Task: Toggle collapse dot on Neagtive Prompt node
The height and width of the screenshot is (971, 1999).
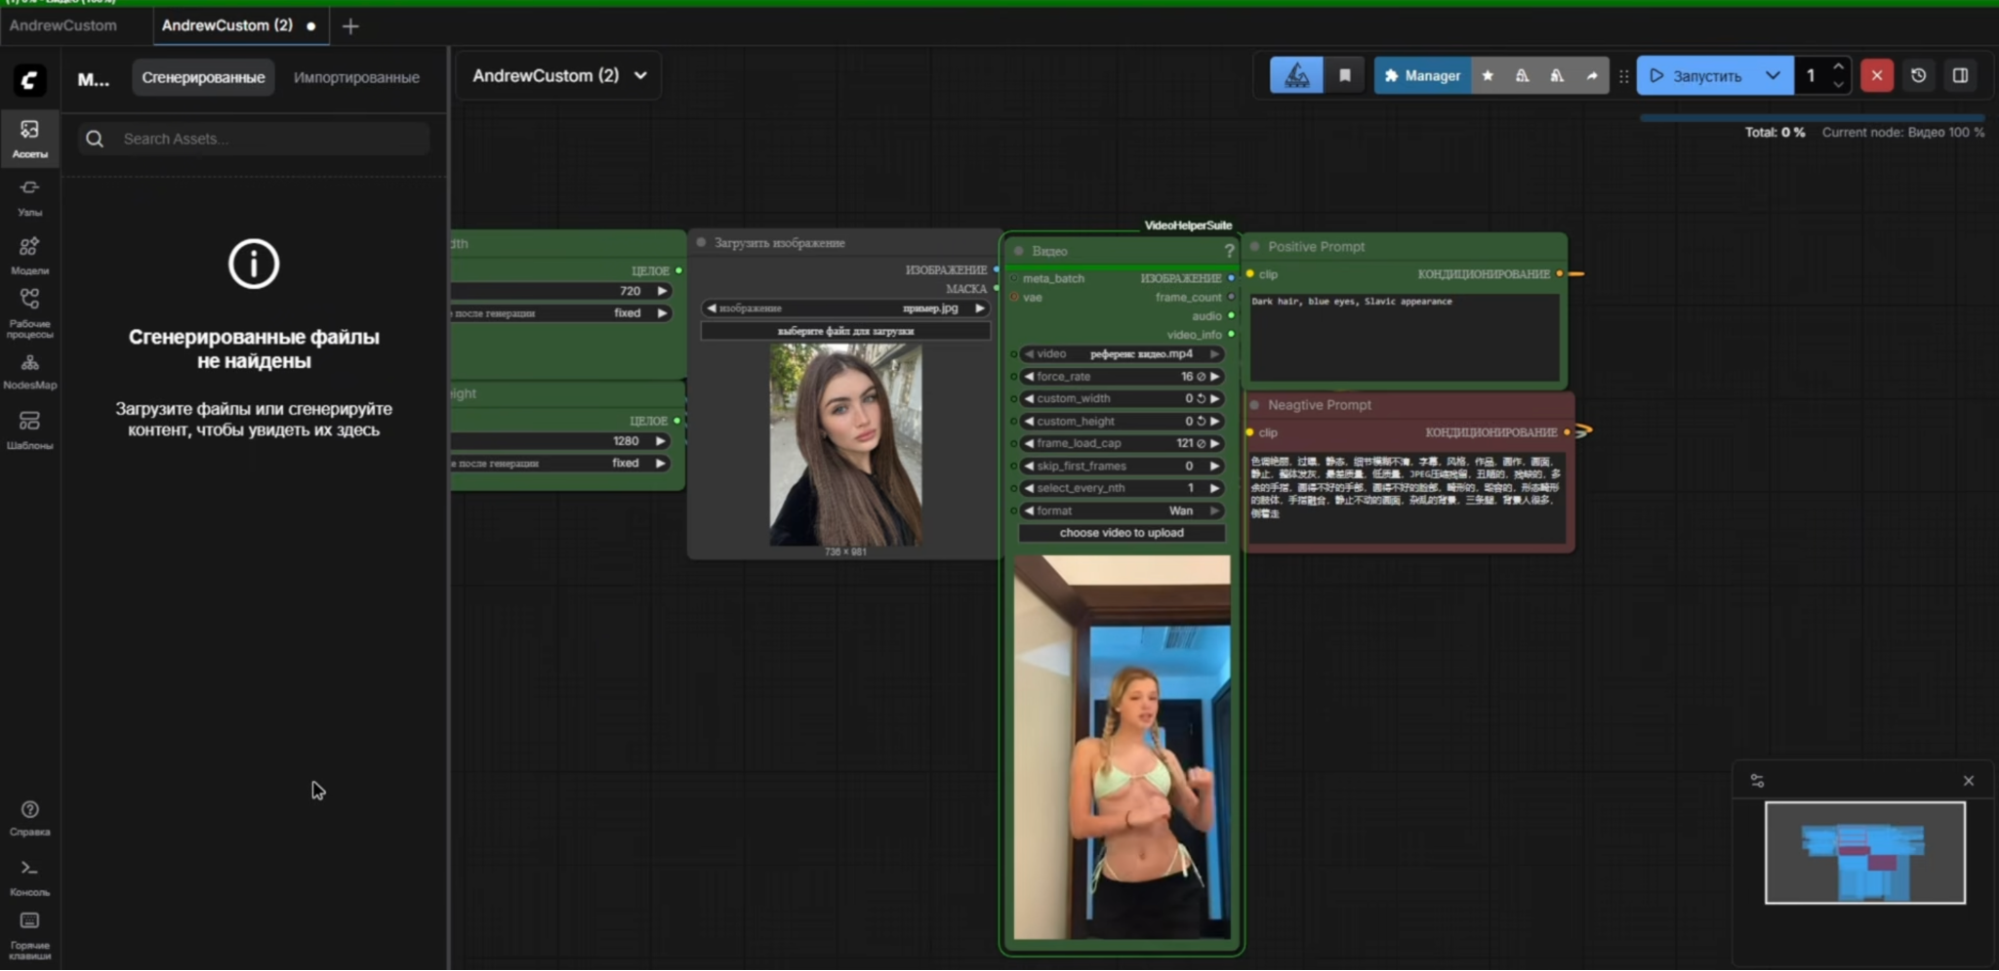Action: (1255, 405)
